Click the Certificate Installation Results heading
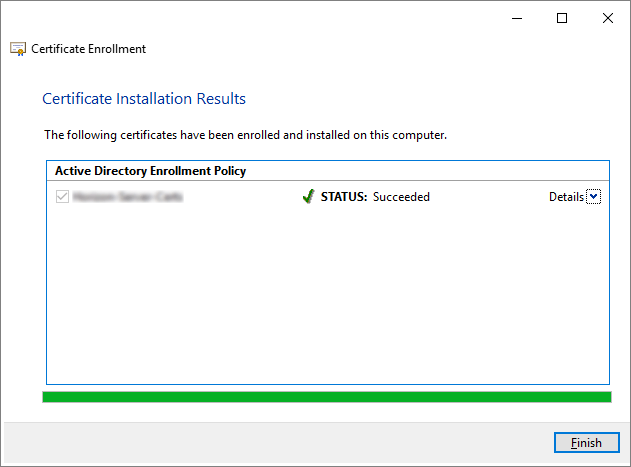The width and height of the screenshot is (631, 467). click(144, 99)
